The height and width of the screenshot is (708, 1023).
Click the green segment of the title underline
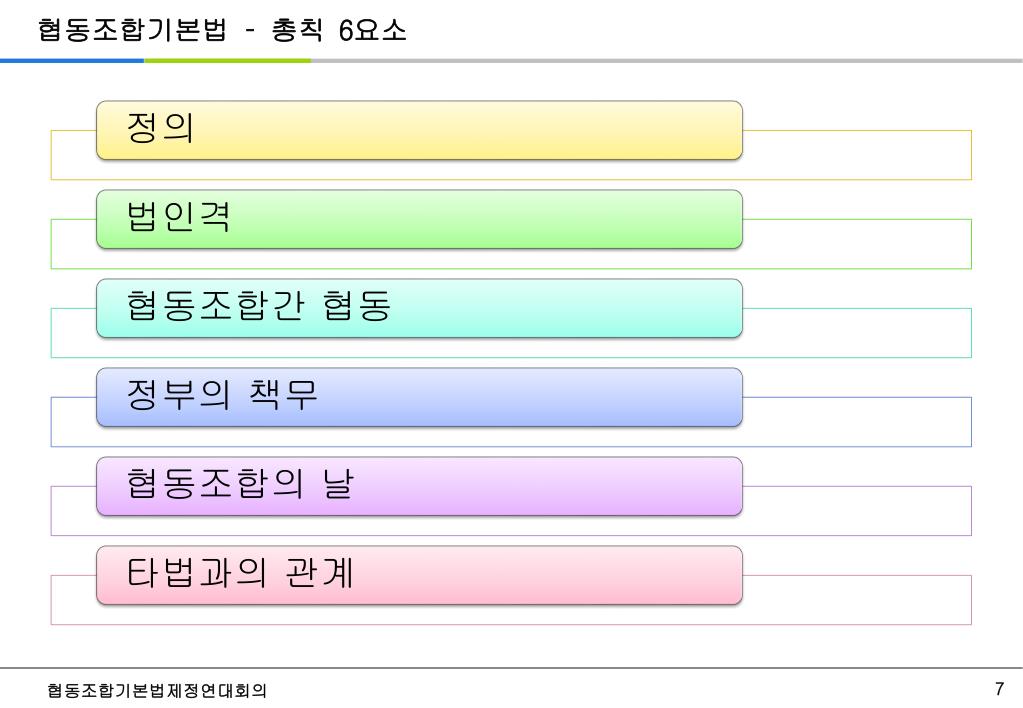click(227, 61)
